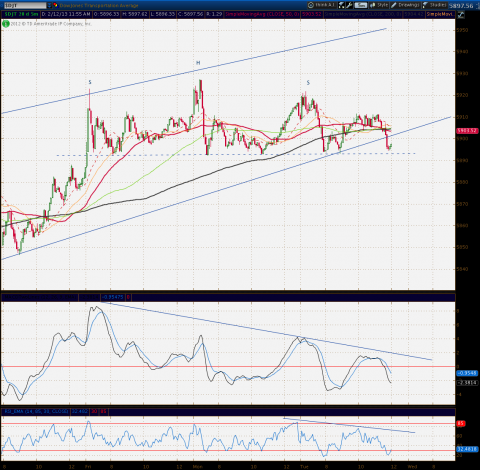Open the Style menu
This screenshot has height=470, width=480.
[379, 5]
